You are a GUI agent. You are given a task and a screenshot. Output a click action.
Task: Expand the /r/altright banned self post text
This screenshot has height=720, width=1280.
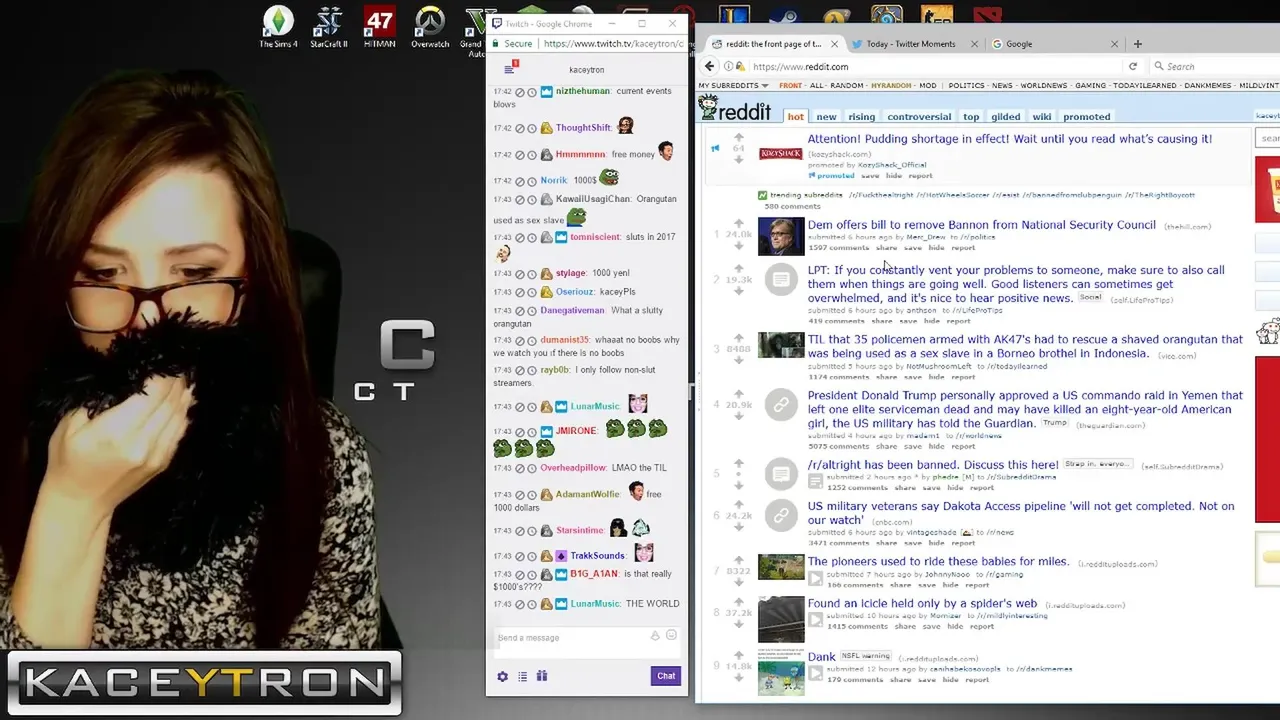[x=815, y=481]
